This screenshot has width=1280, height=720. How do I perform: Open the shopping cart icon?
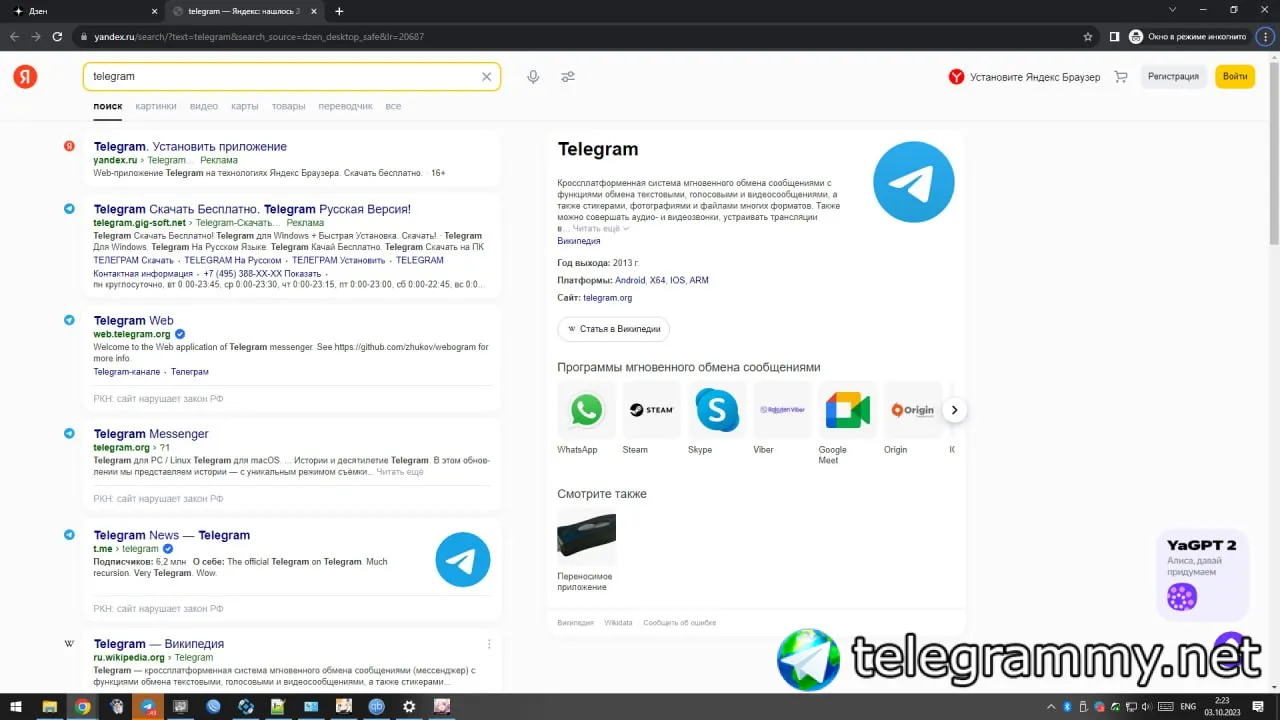click(x=1121, y=77)
